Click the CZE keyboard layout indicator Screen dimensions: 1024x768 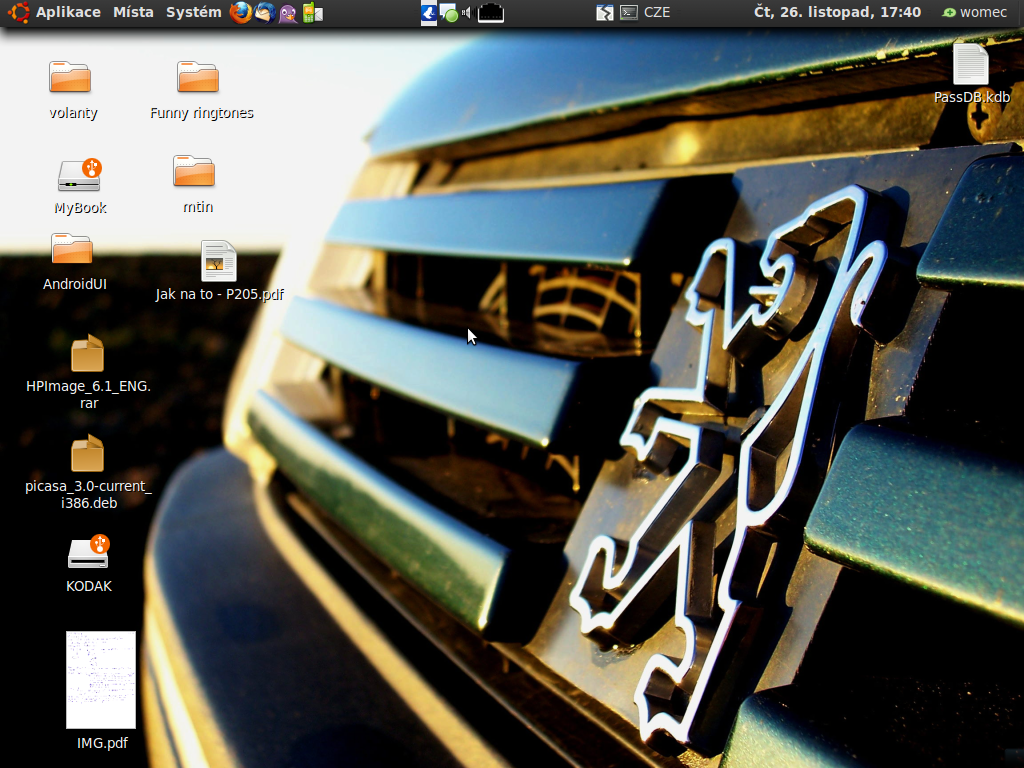pos(657,13)
